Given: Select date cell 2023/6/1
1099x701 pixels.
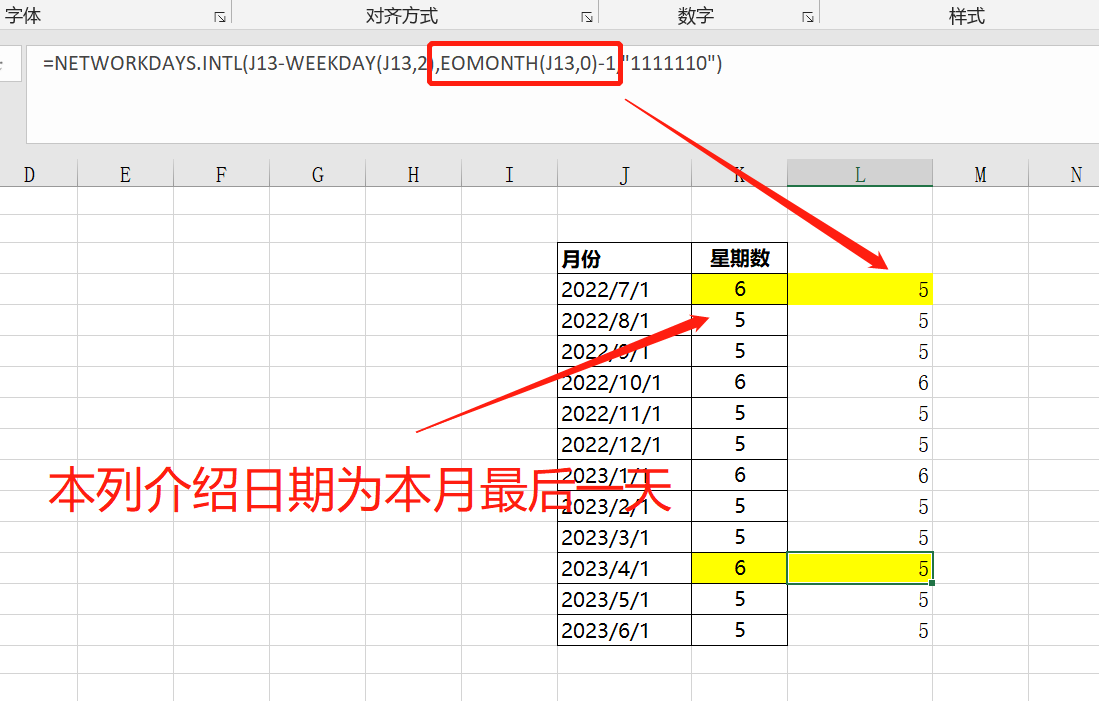Looking at the screenshot, I should (624, 630).
